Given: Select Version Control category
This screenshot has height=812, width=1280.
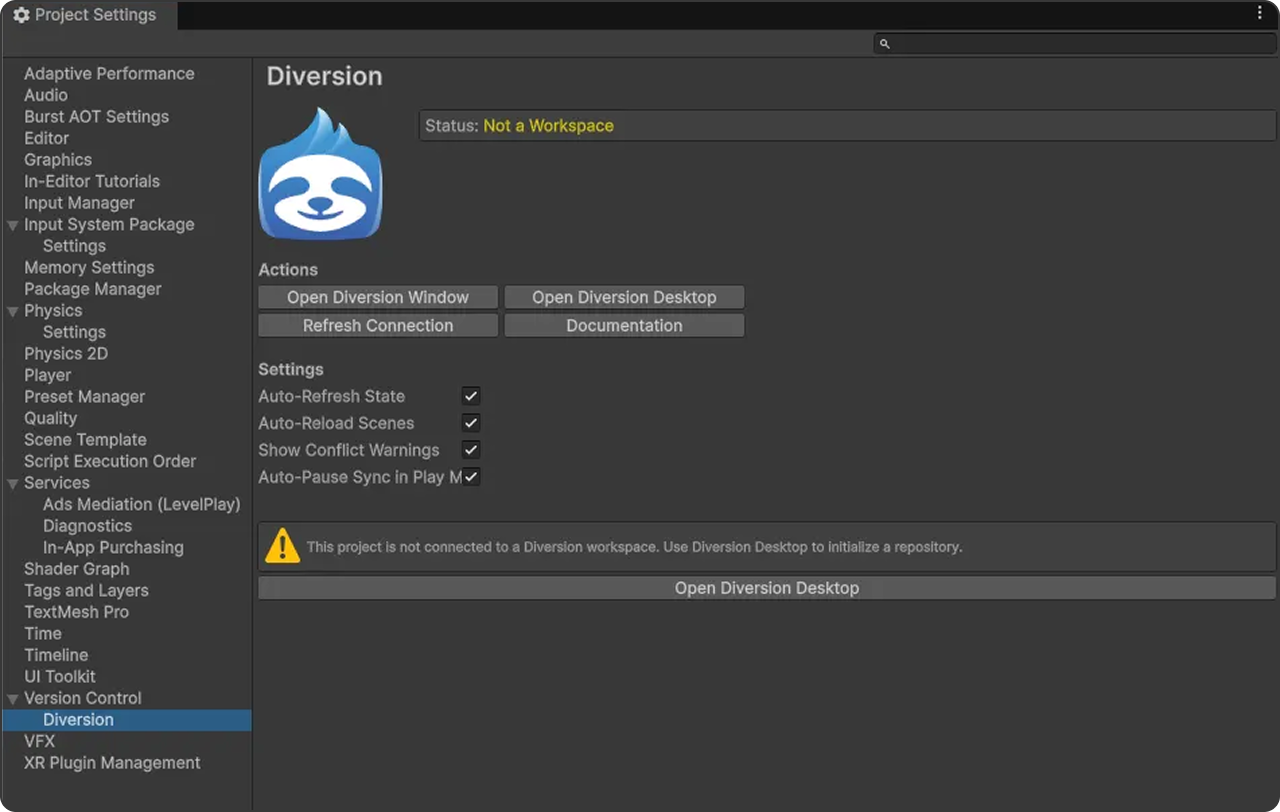Looking at the screenshot, I should coord(83,698).
